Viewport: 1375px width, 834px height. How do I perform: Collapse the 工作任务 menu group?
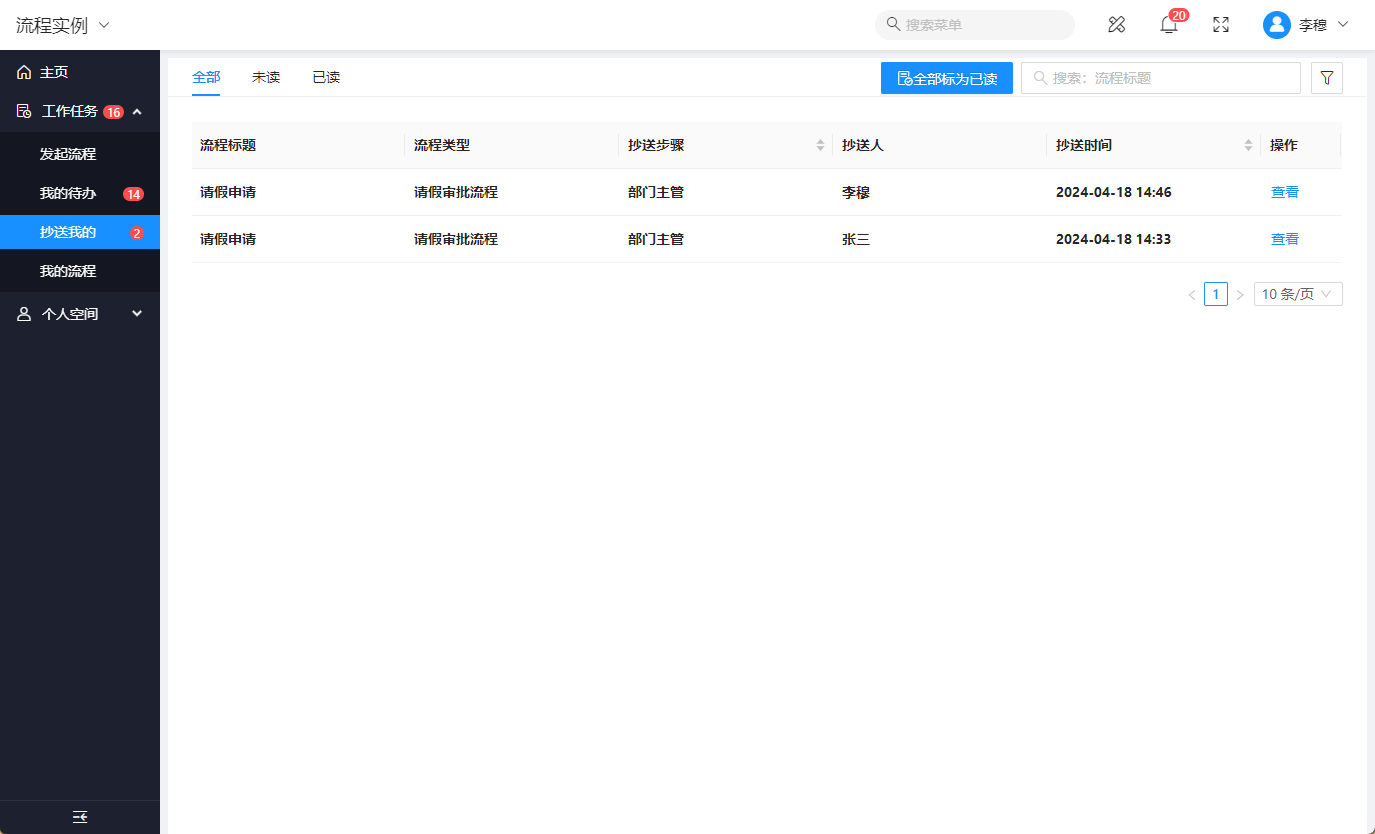pyautogui.click(x=137, y=112)
